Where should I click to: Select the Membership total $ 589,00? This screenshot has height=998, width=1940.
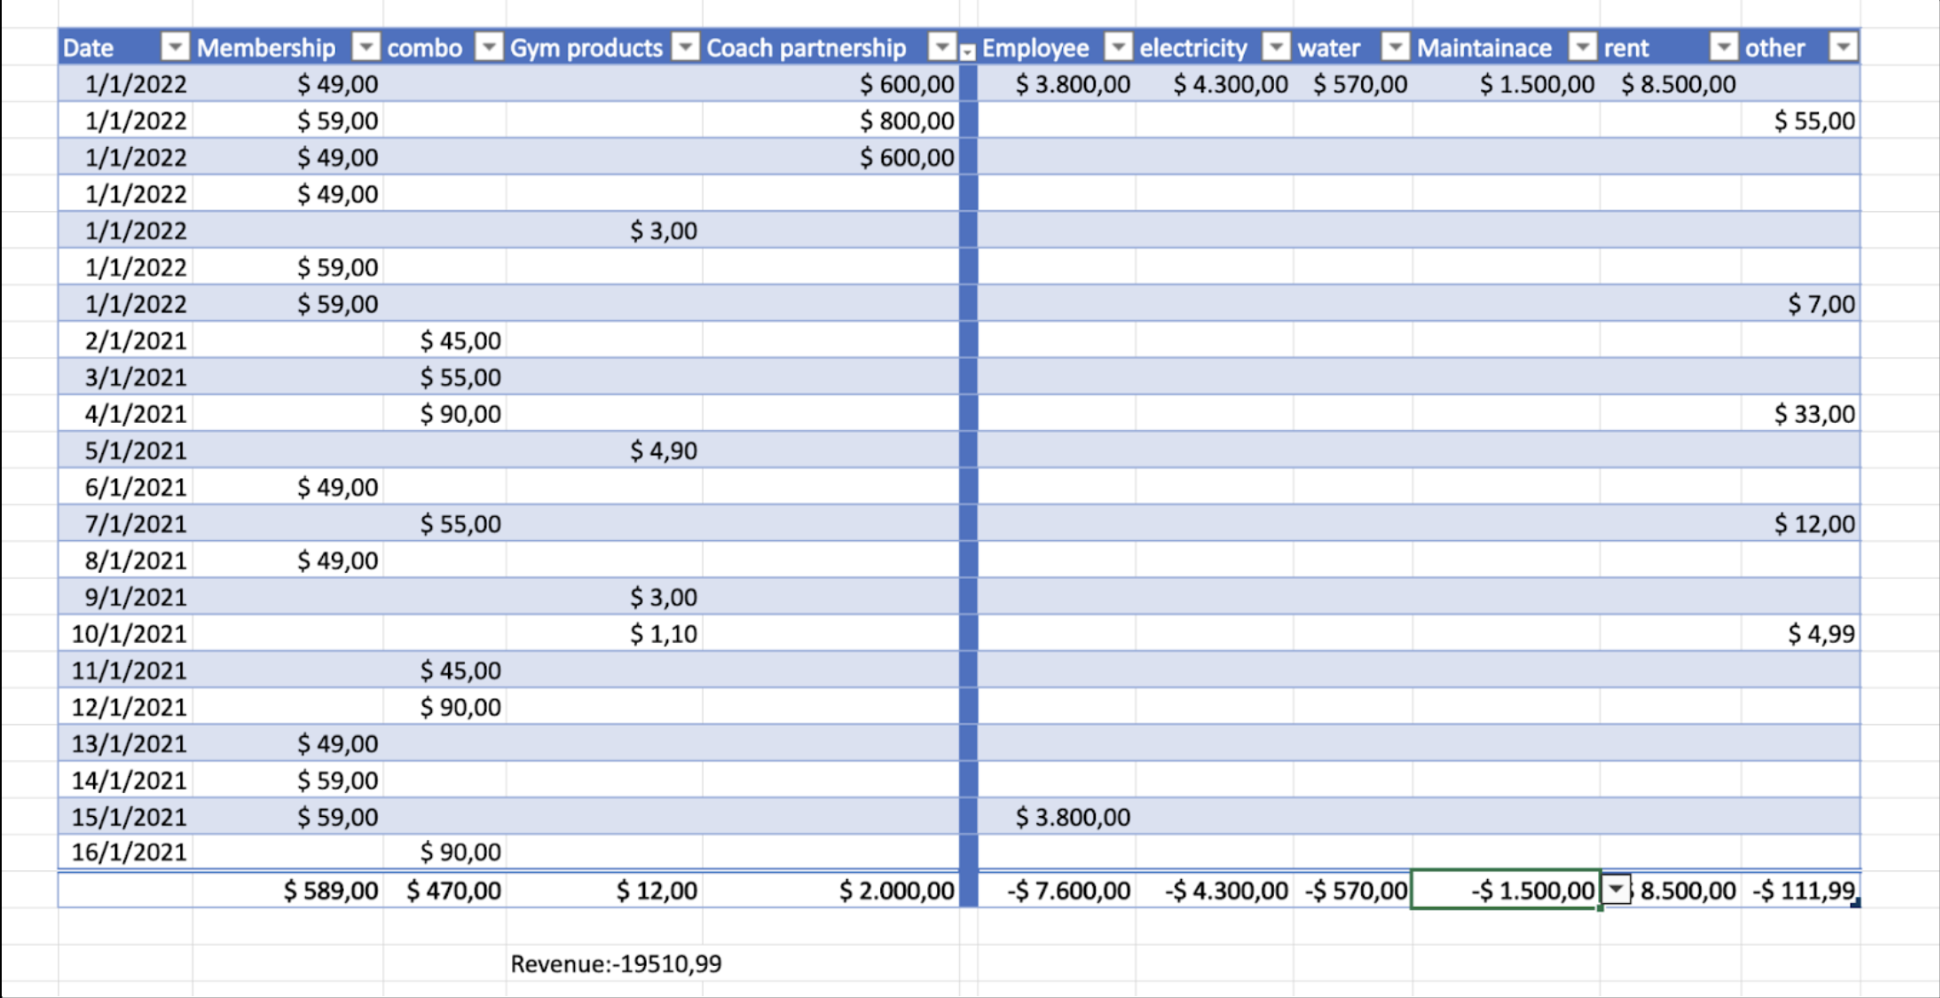point(287,890)
